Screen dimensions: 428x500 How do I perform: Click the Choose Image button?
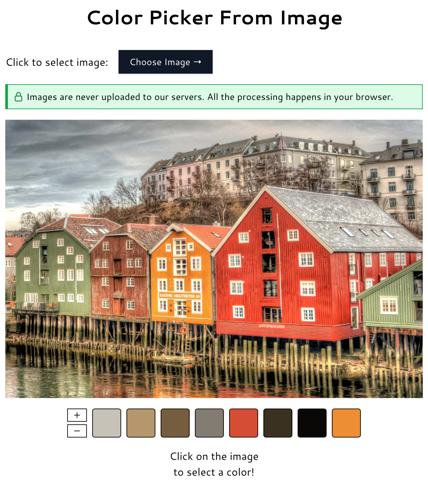(165, 62)
